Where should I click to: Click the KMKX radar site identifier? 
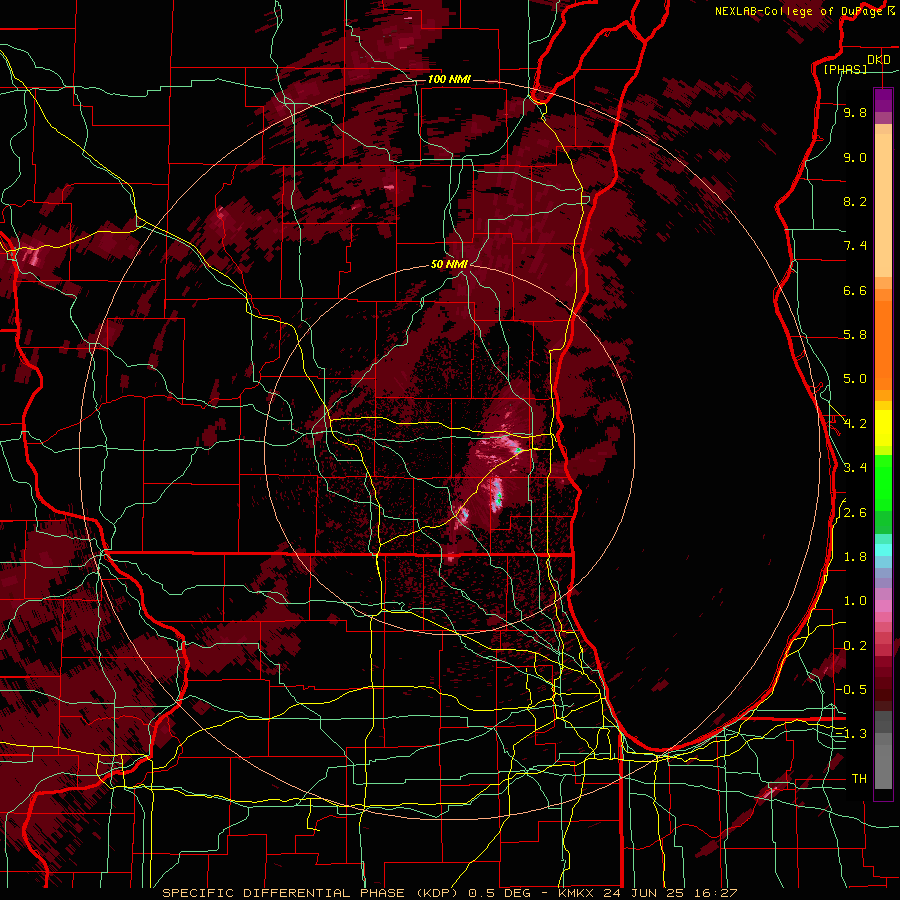point(575,893)
